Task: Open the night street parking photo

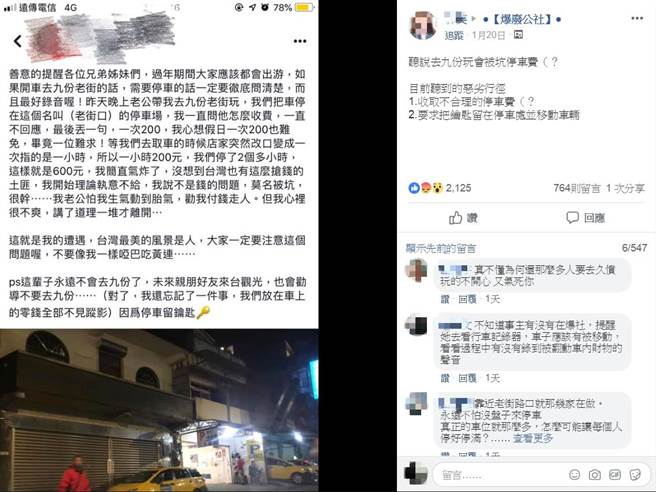Action: click(x=159, y=410)
